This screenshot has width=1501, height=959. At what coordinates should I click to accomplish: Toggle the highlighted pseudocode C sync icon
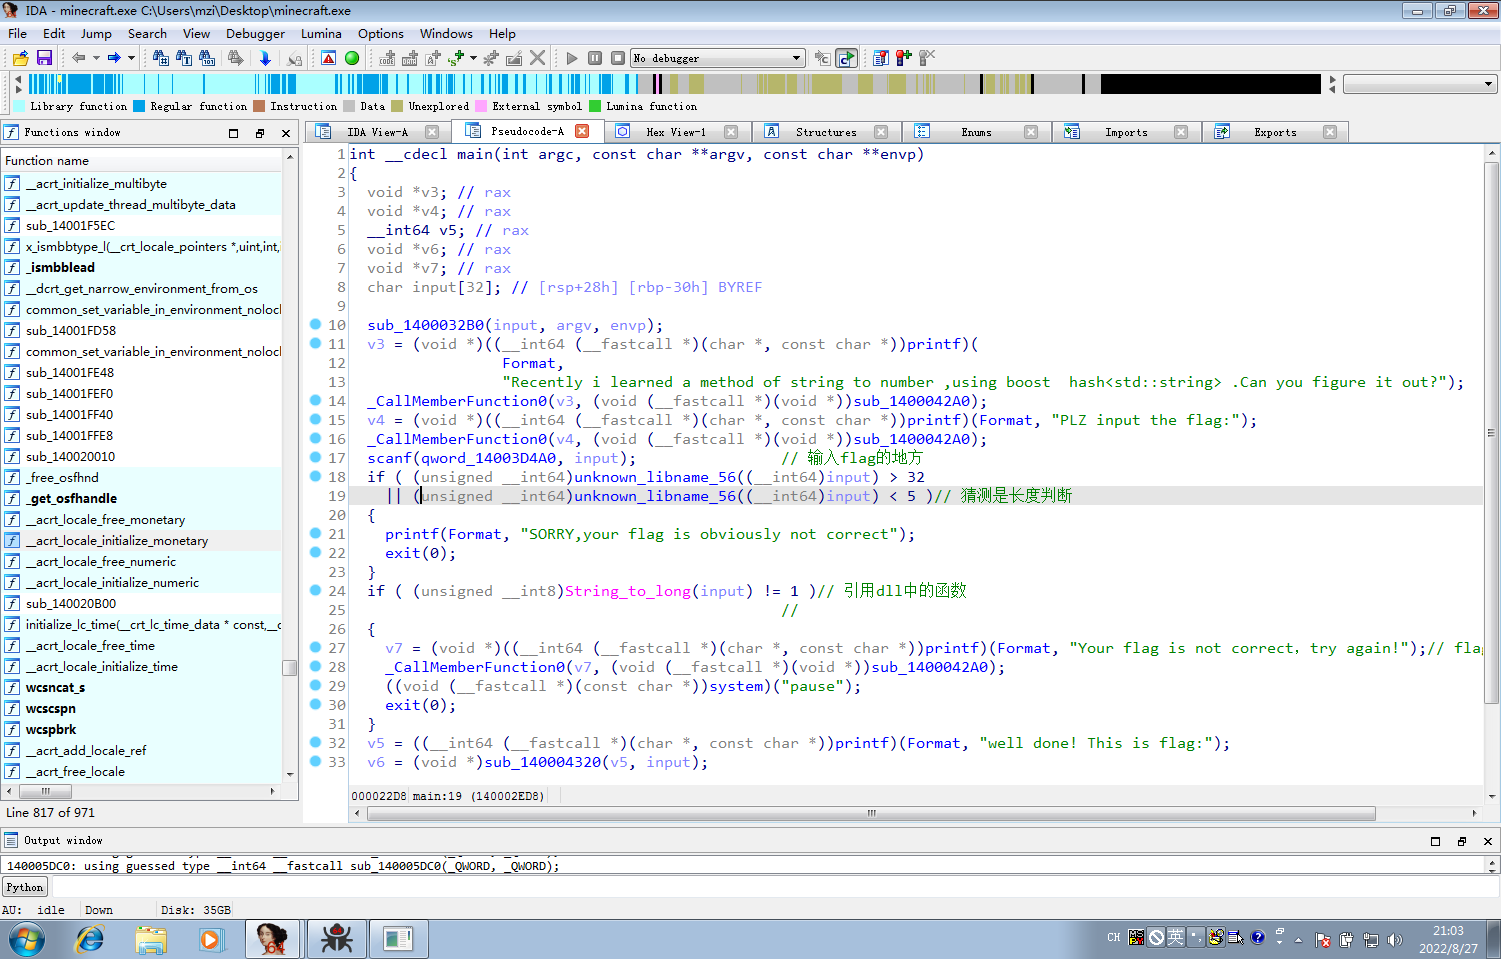coord(847,58)
